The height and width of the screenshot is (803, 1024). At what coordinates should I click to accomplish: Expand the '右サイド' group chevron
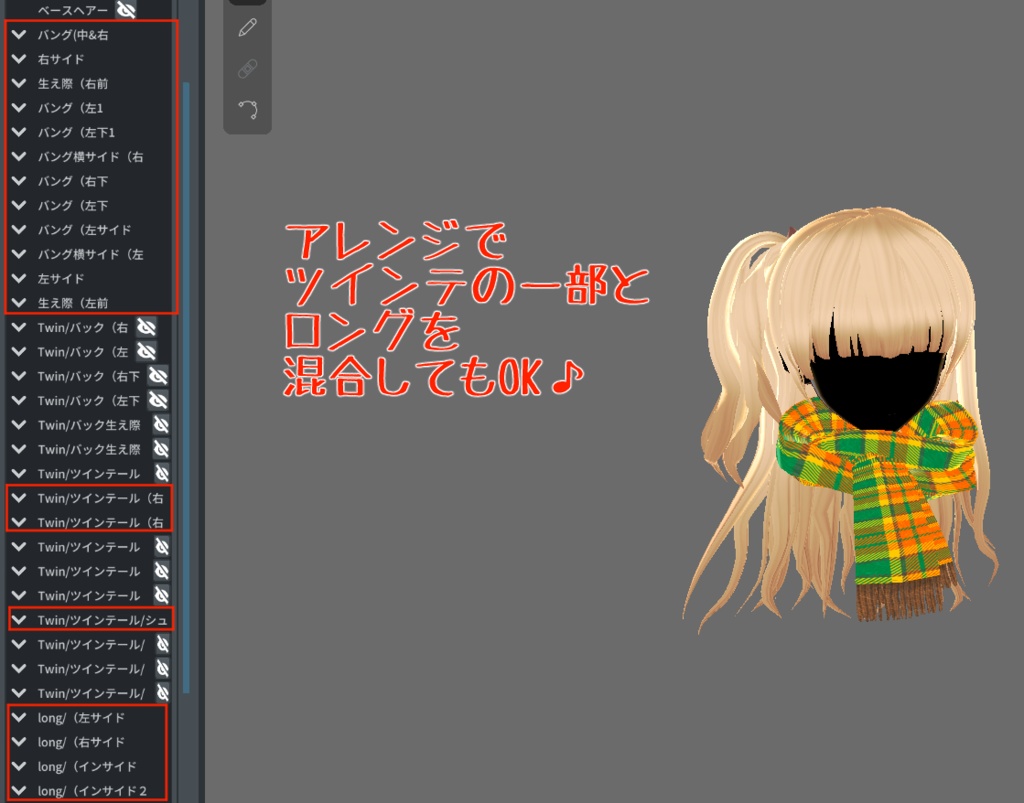point(19,59)
